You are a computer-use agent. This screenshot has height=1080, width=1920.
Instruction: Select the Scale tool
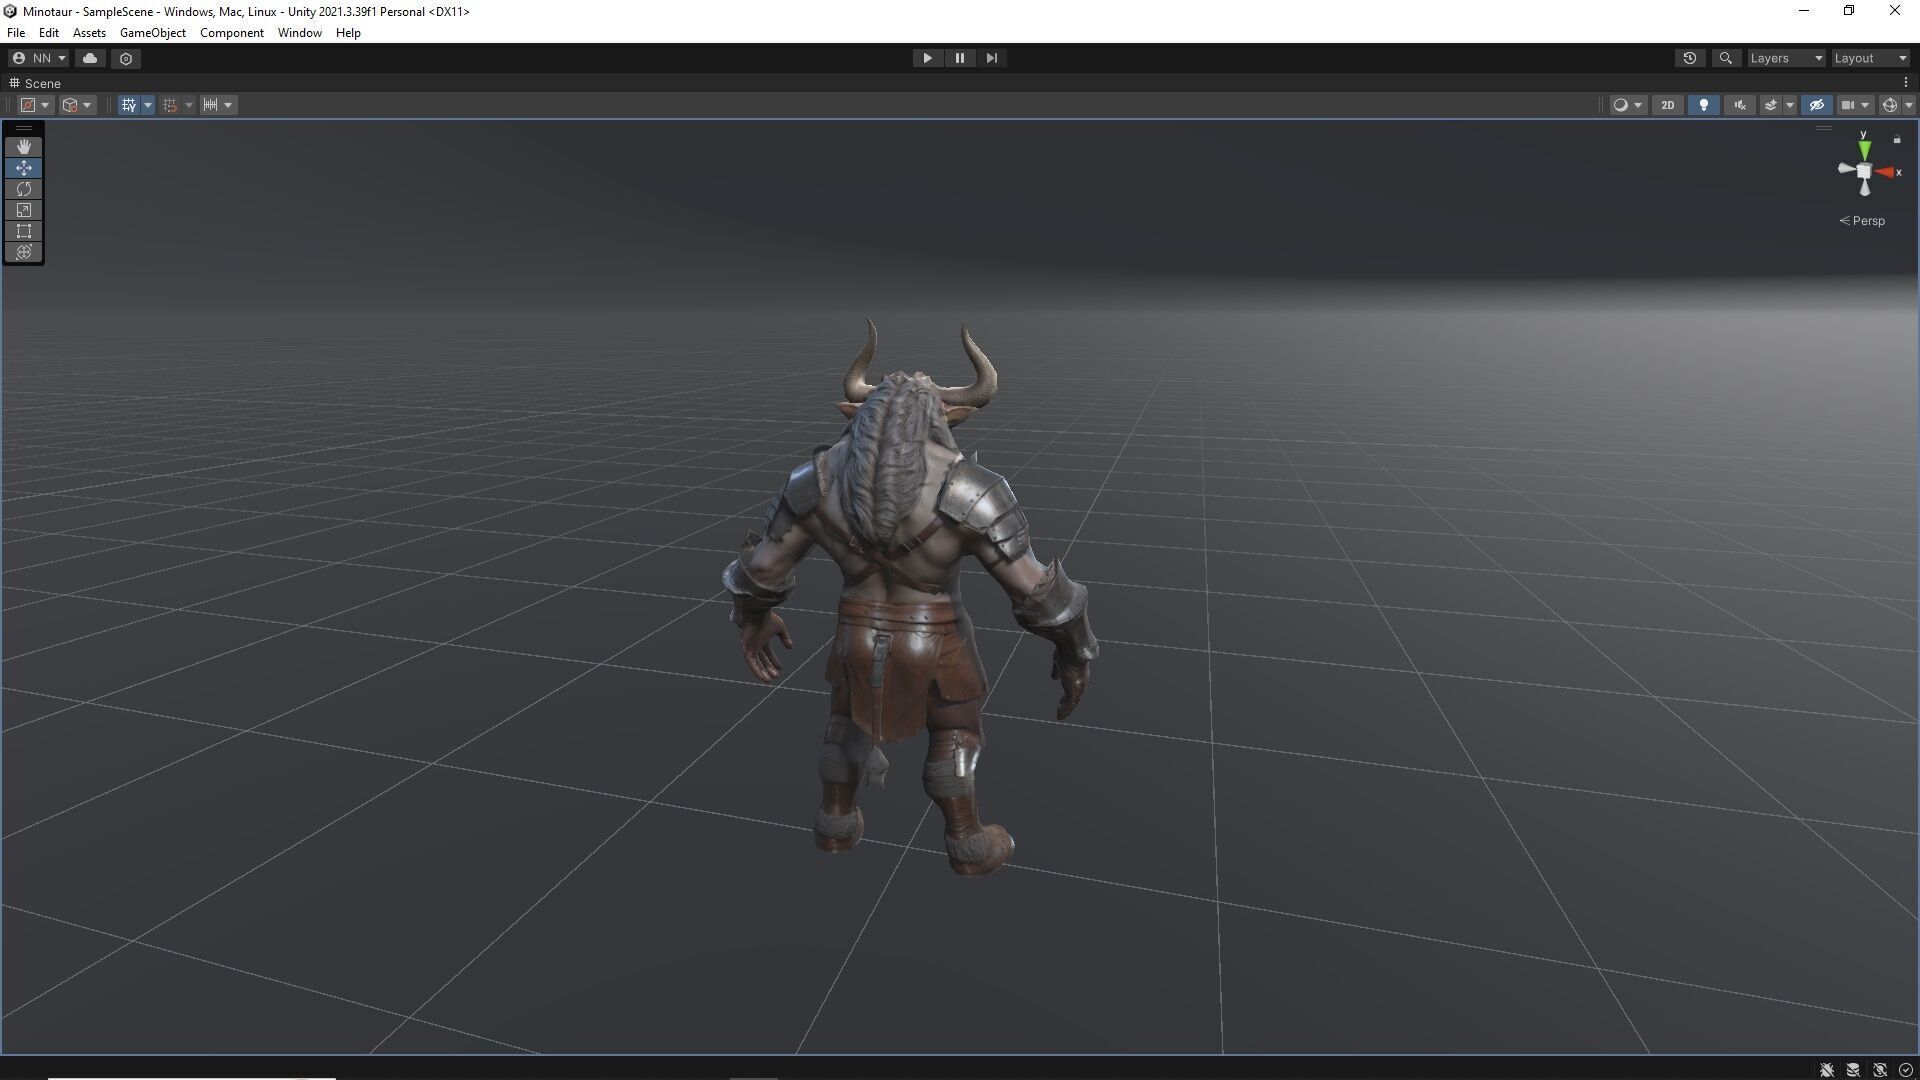24,210
